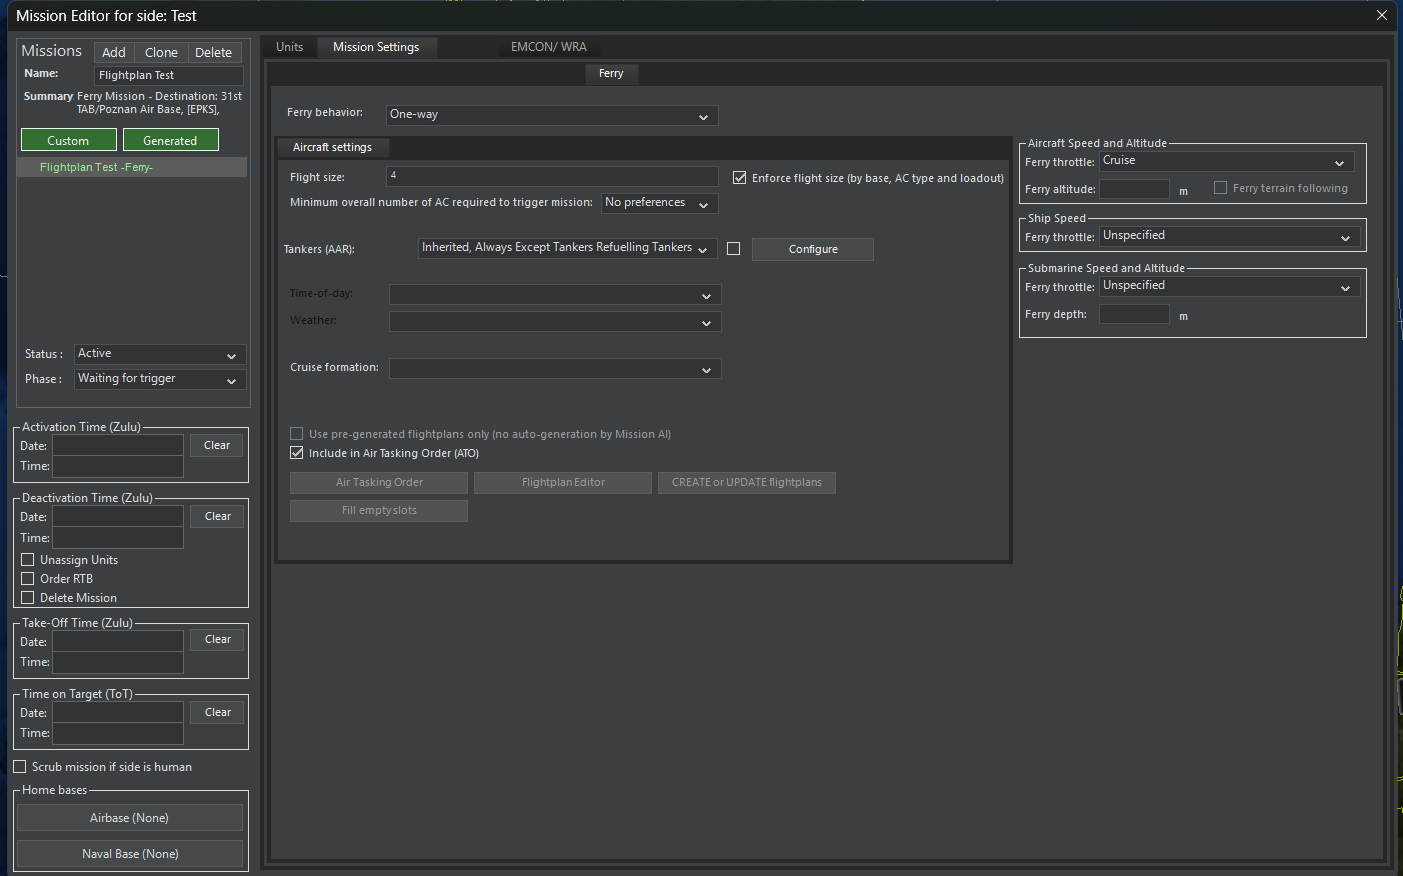Open the submarine Ferry throttle dropdown
Image resolution: width=1403 pixels, height=876 pixels.
(x=1230, y=286)
